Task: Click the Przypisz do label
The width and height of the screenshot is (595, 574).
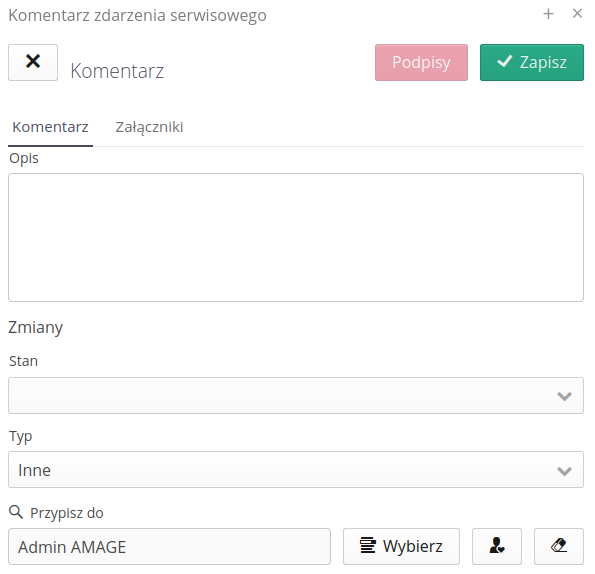Action: 67,513
